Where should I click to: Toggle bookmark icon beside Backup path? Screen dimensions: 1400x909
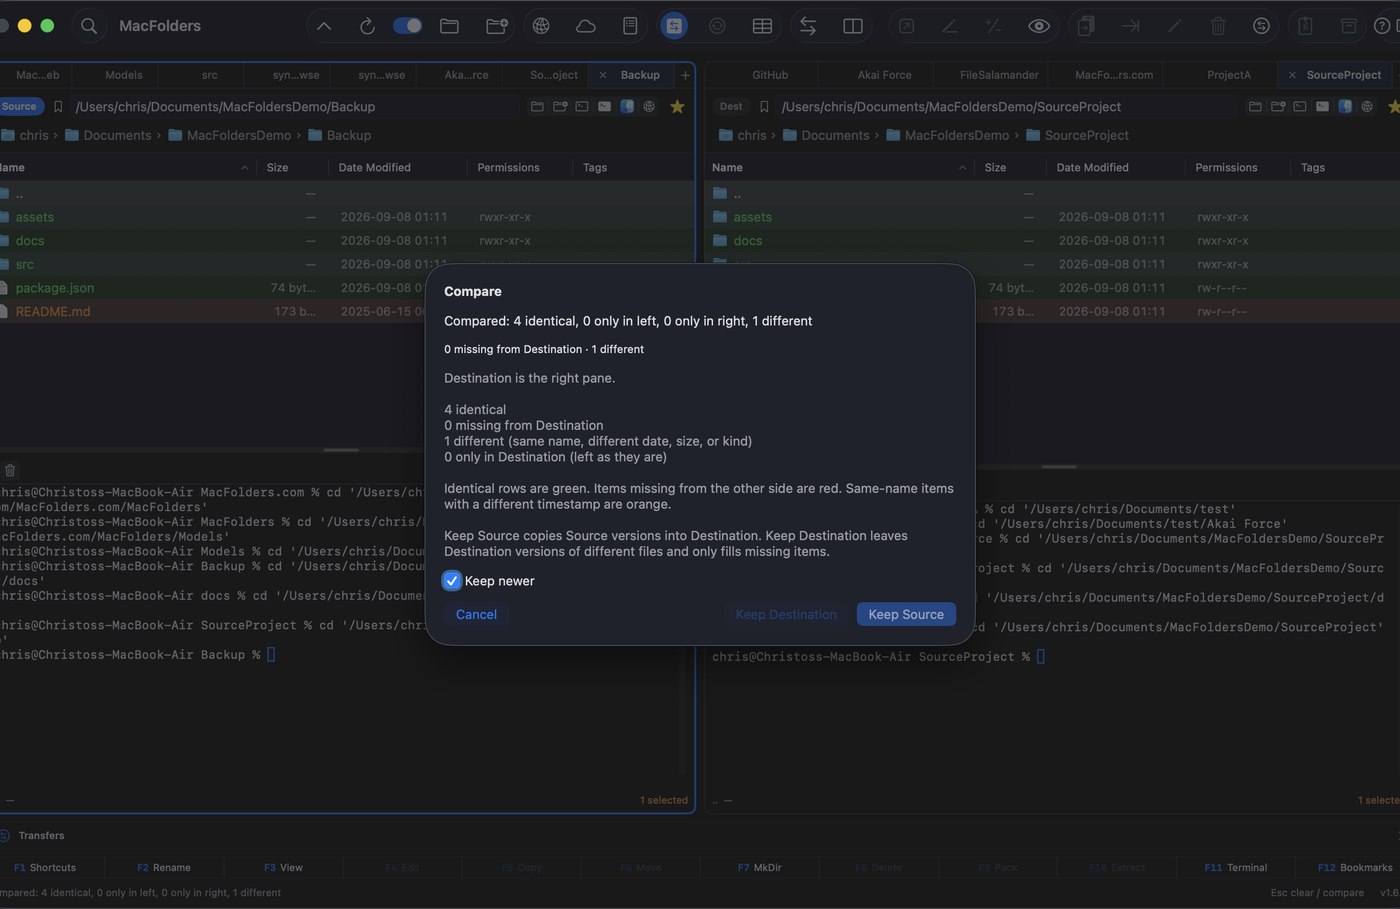[x=58, y=106]
